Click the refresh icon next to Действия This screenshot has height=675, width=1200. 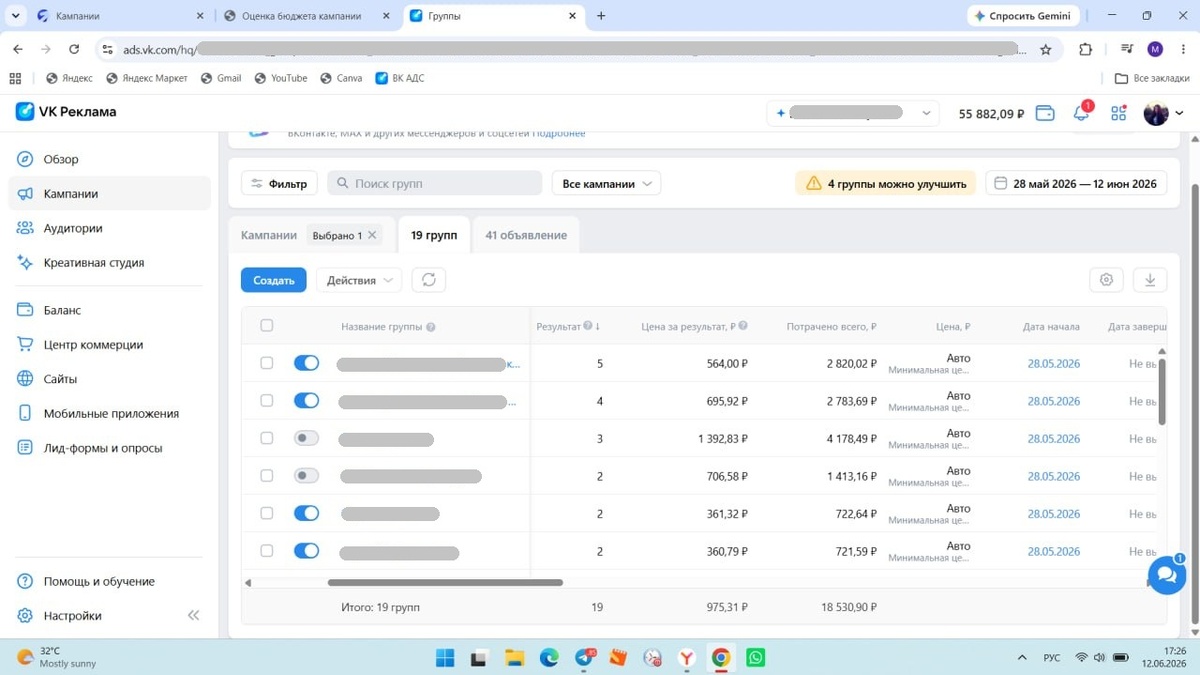point(428,280)
